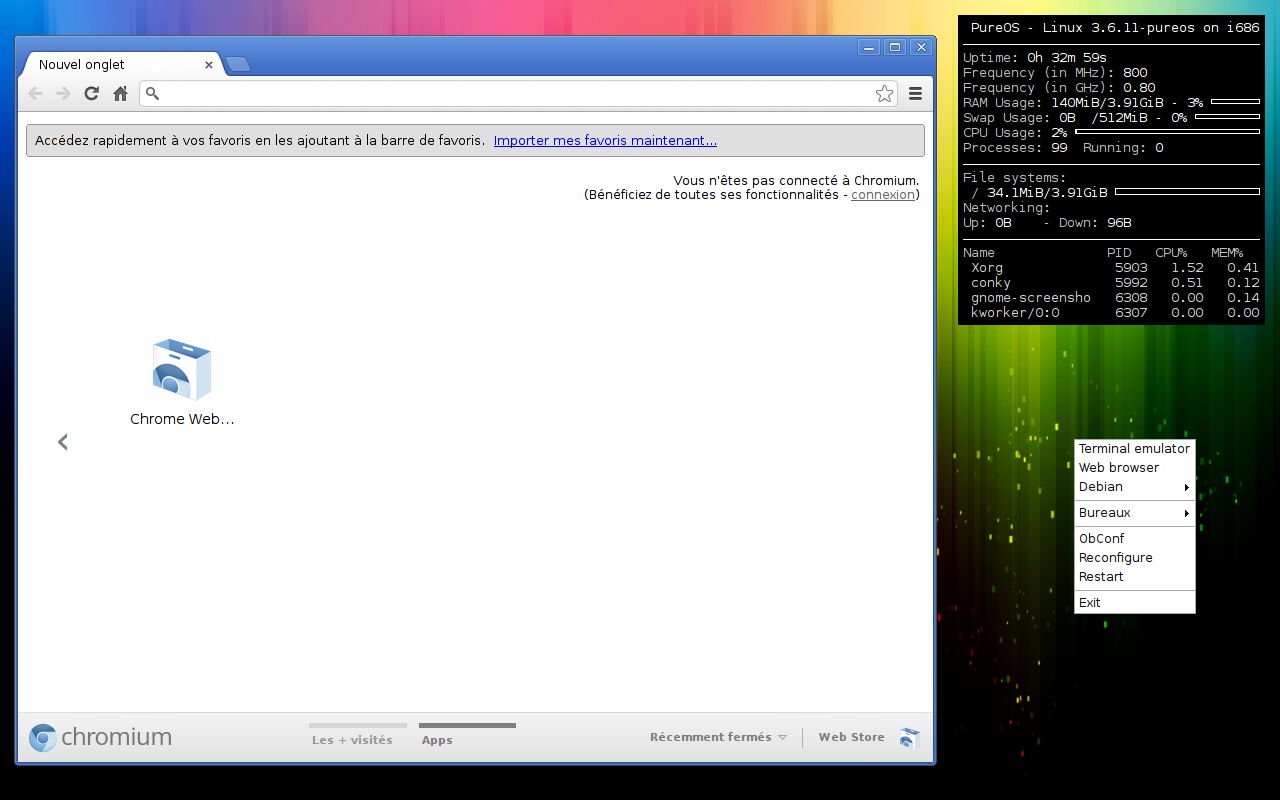Open the Chromium hamburger menu
Screen dimensions: 1280x800
pyautogui.click(x=915, y=93)
